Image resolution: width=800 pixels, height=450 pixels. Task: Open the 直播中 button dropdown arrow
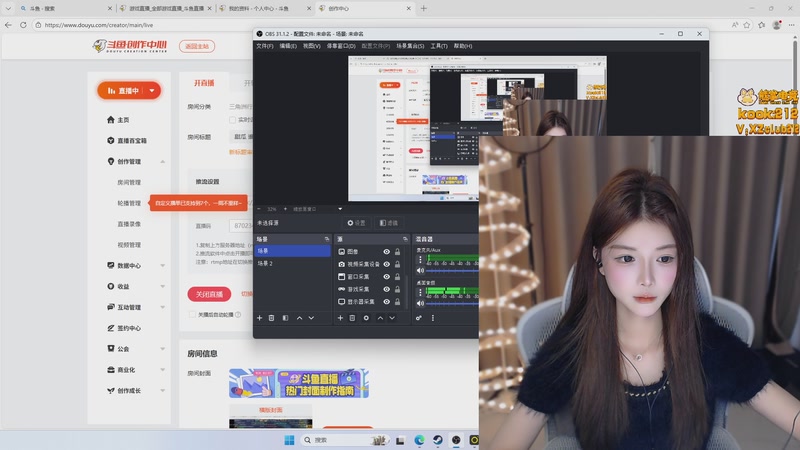tap(152, 91)
